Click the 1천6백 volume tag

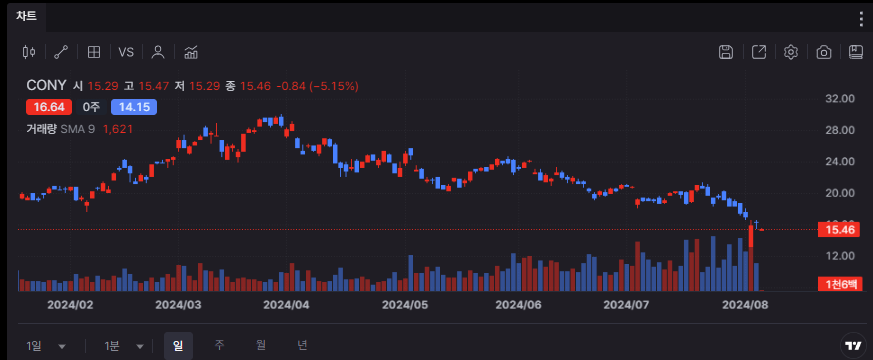839,284
